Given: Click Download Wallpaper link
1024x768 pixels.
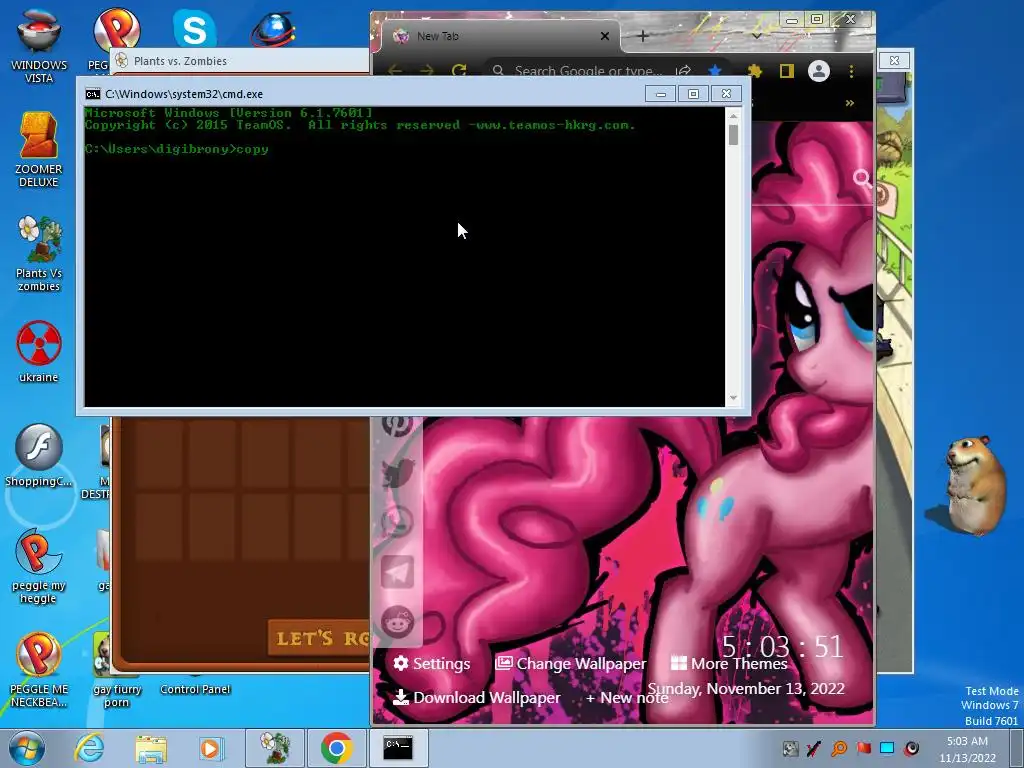Looking at the screenshot, I should click(477, 697).
